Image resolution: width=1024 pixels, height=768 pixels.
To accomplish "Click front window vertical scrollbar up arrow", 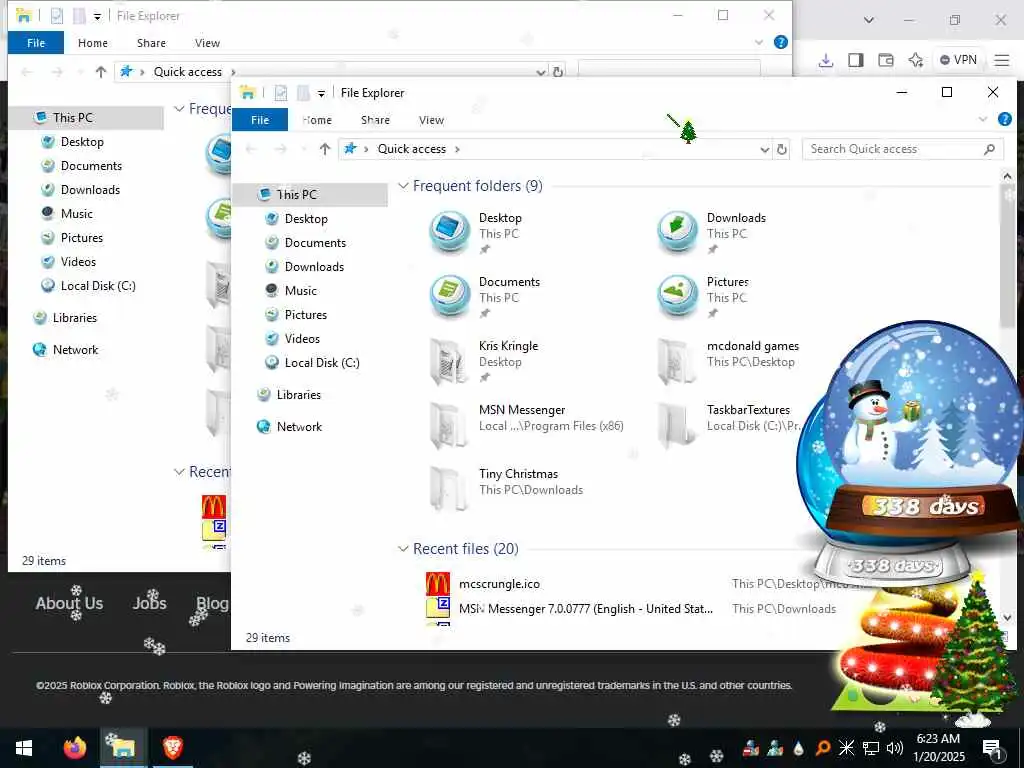I will [x=1007, y=176].
